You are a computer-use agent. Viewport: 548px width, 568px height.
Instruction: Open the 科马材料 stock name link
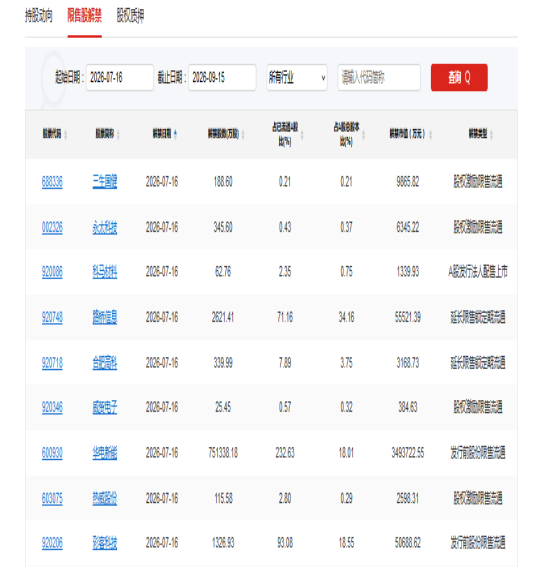point(105,272)
